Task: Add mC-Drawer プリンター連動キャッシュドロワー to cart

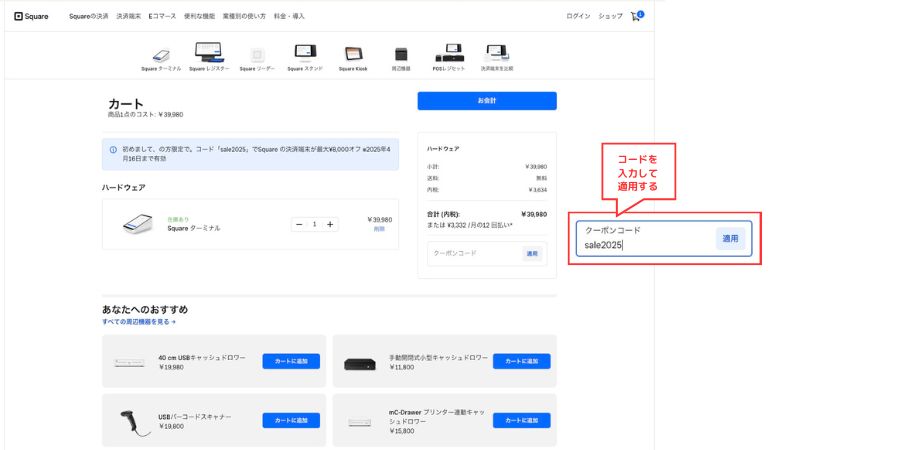Action: (x=521, y=421)
